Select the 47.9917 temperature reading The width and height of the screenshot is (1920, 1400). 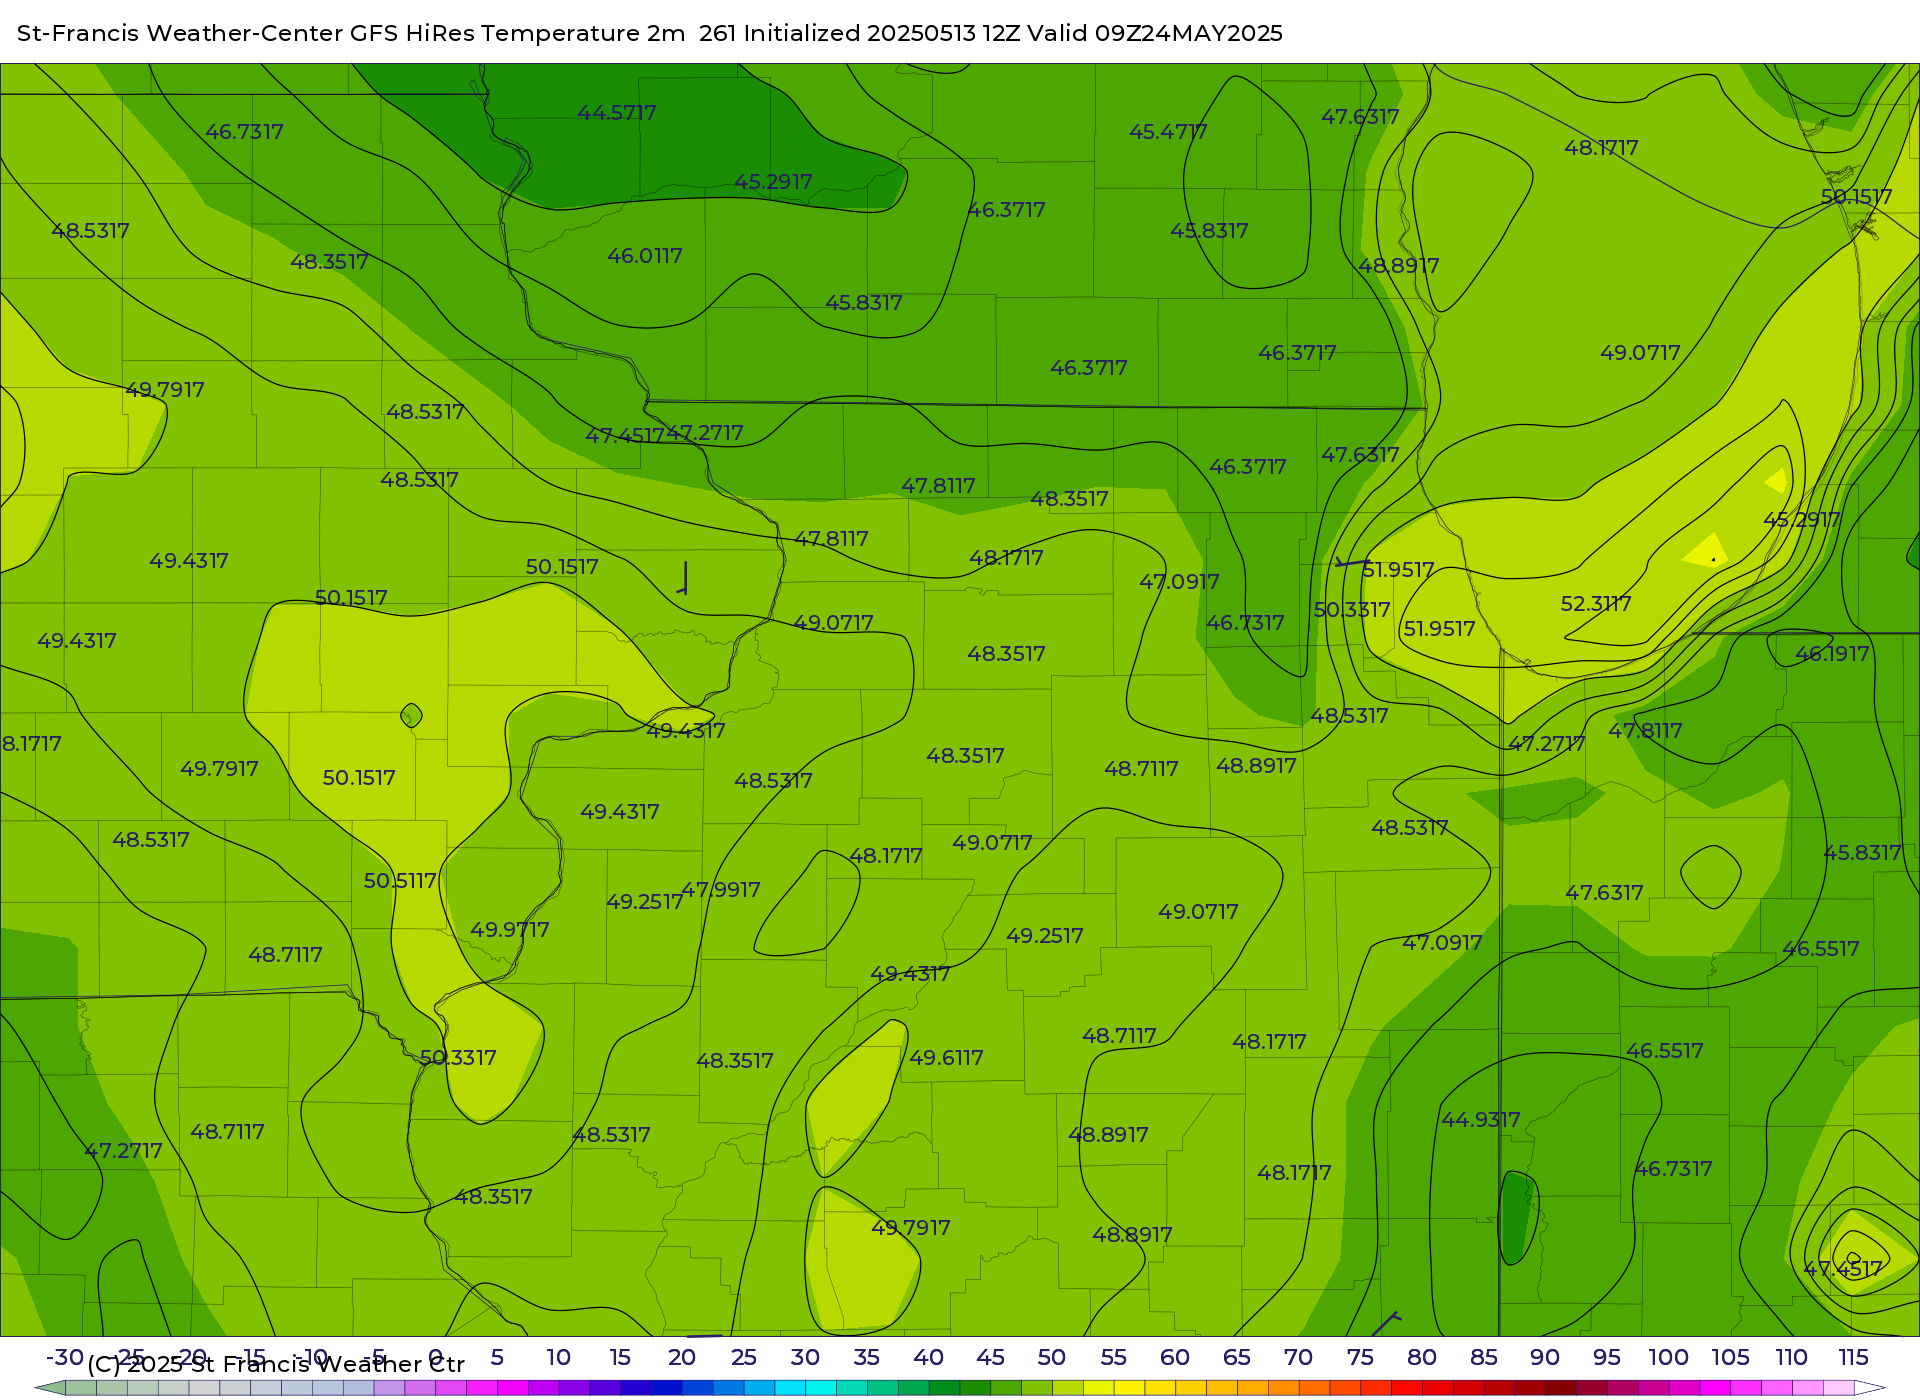721,889
